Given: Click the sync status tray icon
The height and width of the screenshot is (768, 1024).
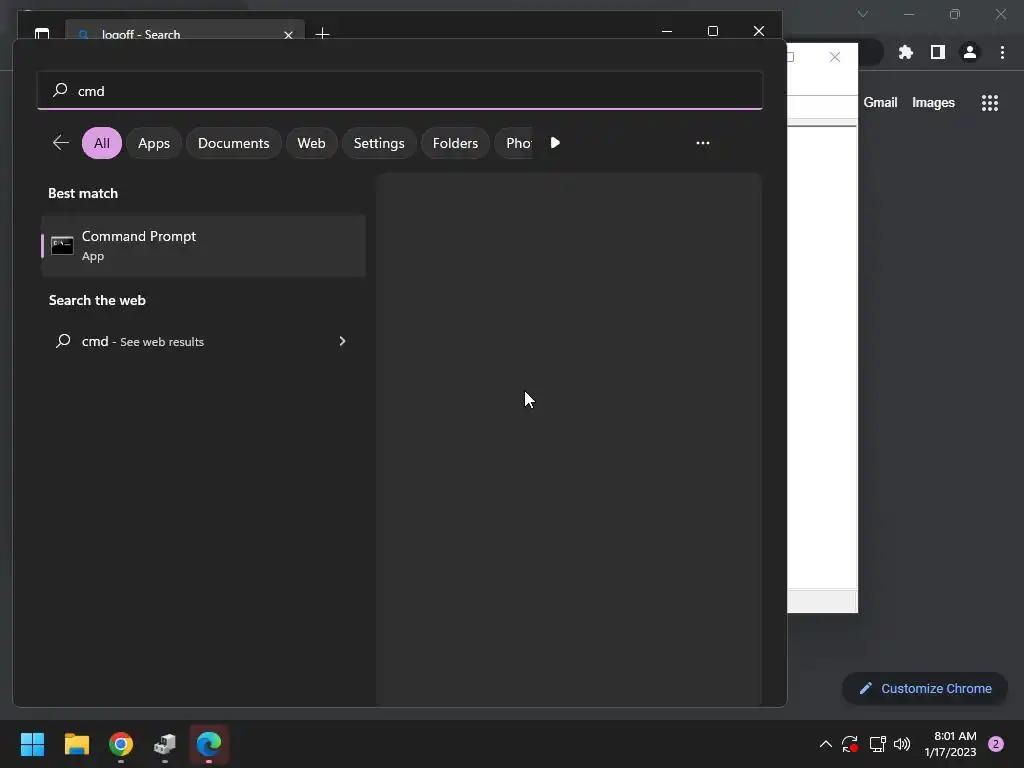Looking at the screenshot, I should [x=850, y=744].
